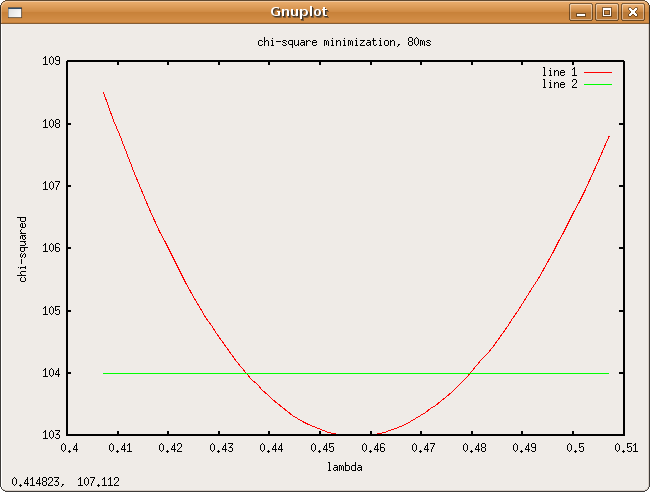Click the y-axis tick label 107
This screenshot has width=650, height=492.
[x=51, y=186]
